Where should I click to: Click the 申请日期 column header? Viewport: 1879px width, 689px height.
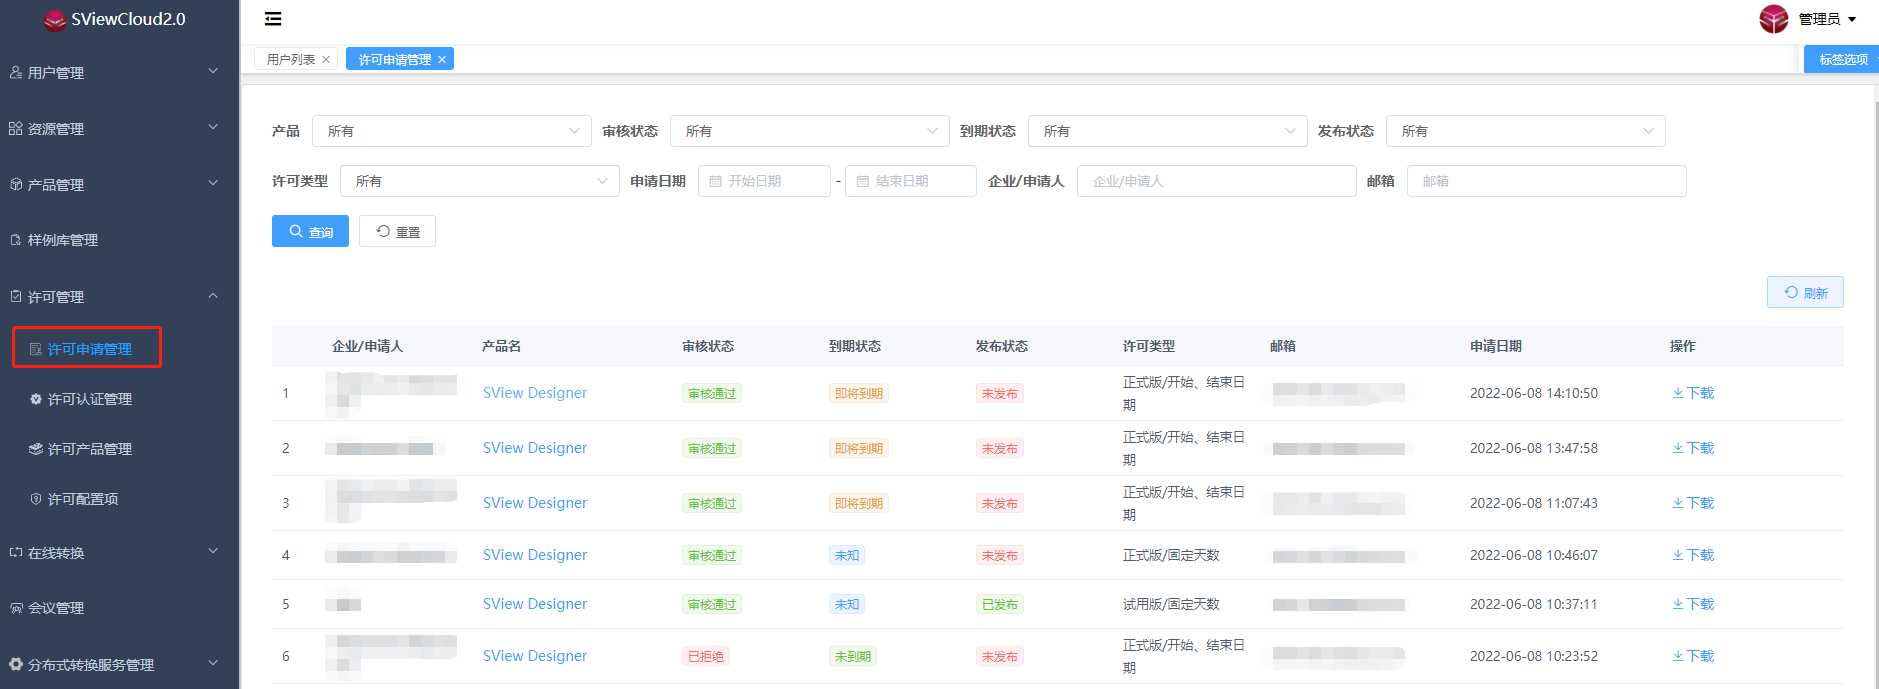[x=1496, y=346]
